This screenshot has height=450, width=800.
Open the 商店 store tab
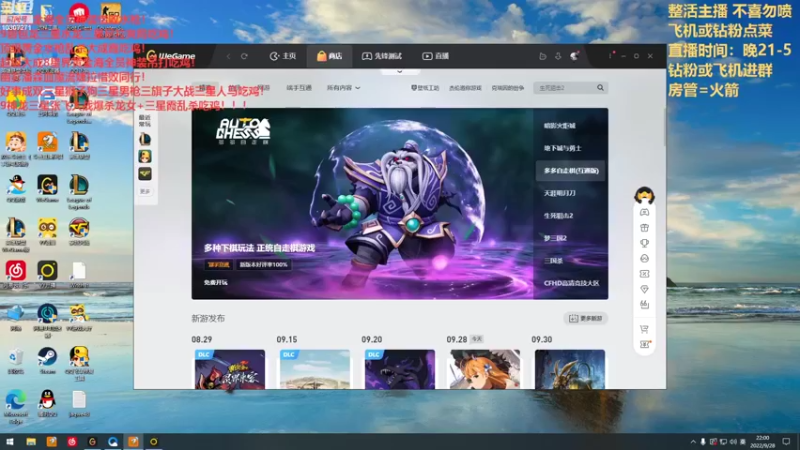(329, 56)
